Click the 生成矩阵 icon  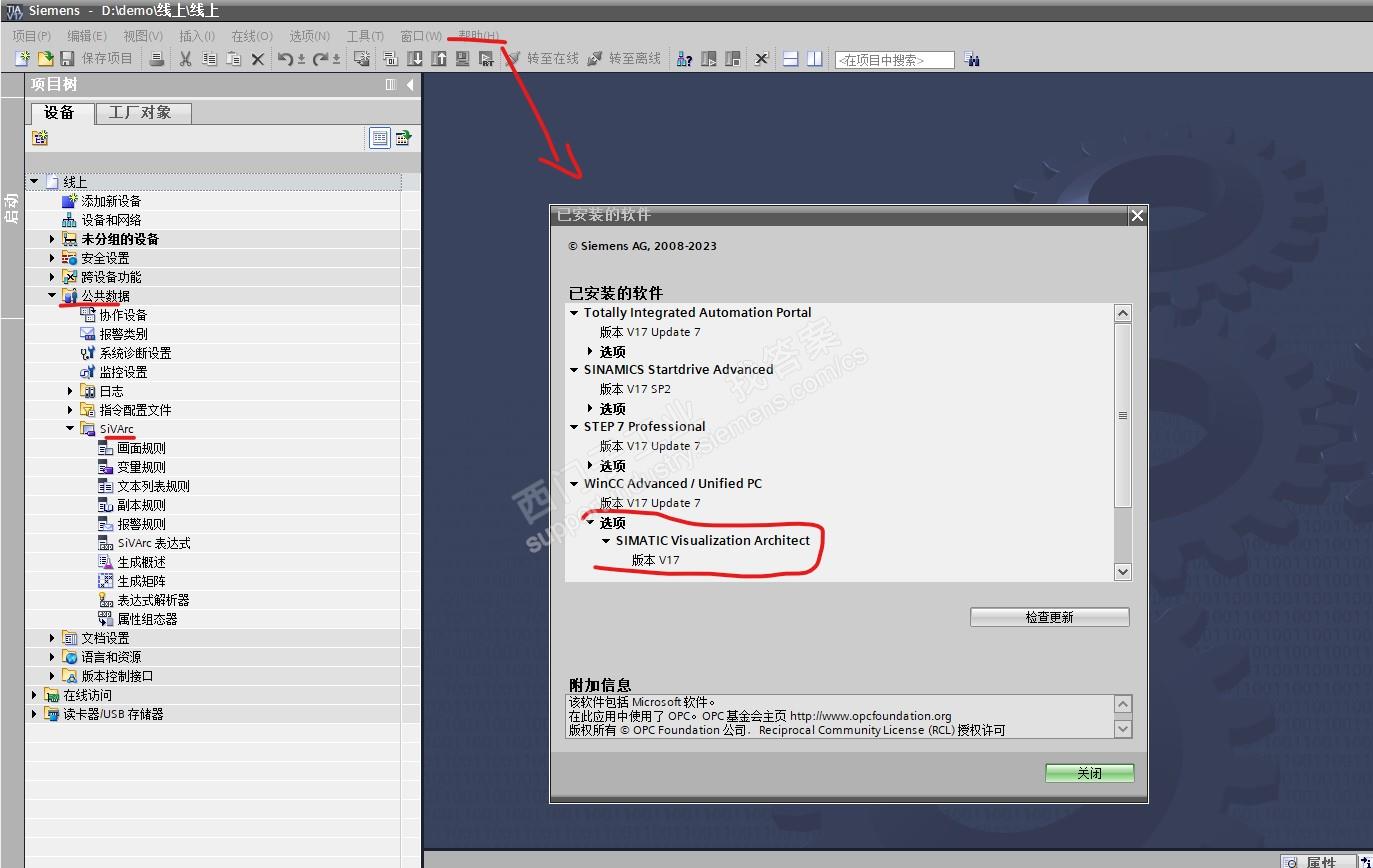tap(105, 581)
